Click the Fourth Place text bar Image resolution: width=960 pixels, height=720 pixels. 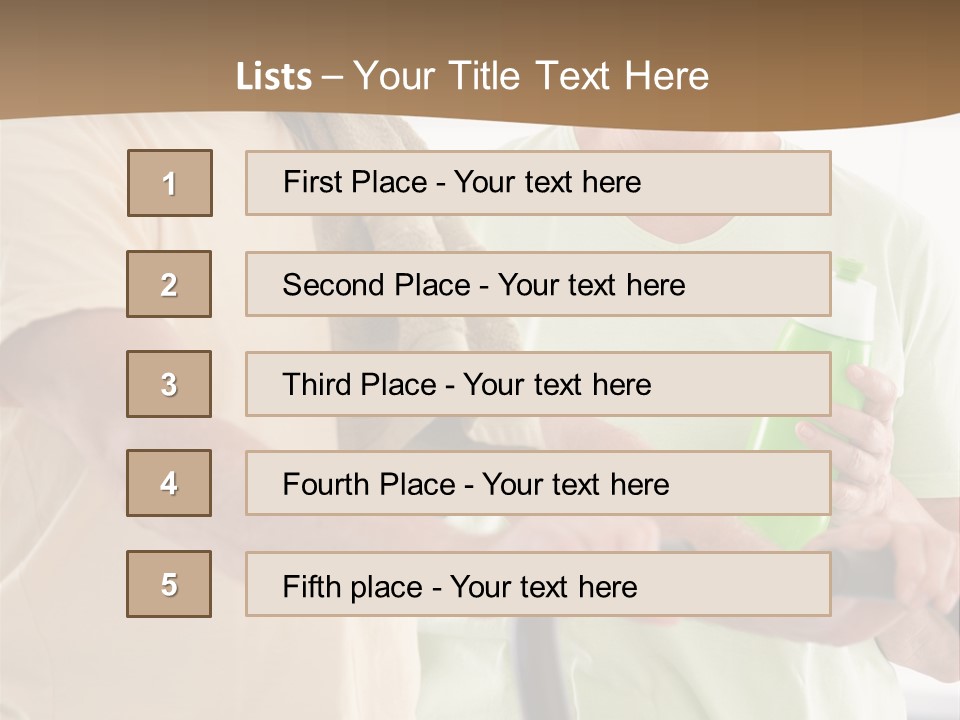[538, 483]
